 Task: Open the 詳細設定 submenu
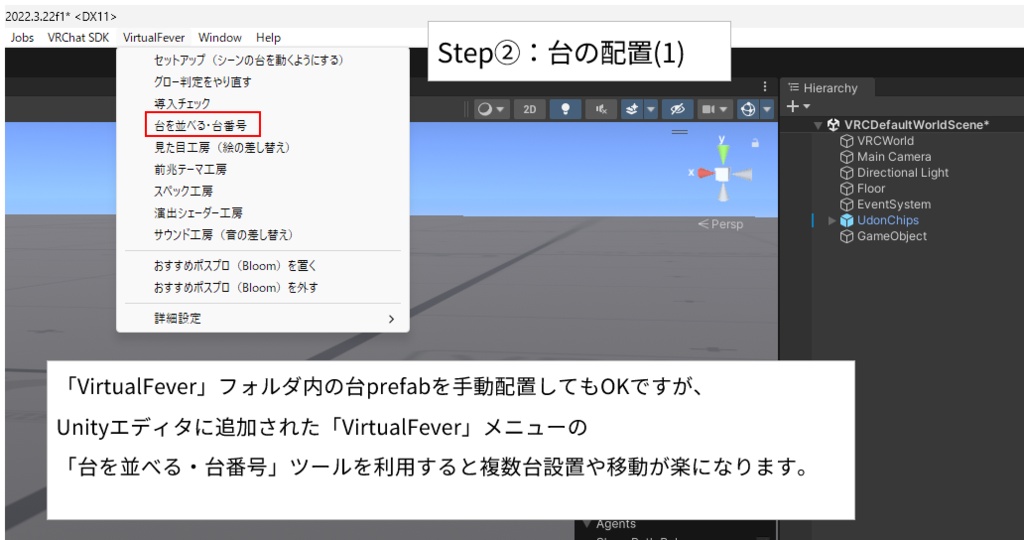click(263, 319)
